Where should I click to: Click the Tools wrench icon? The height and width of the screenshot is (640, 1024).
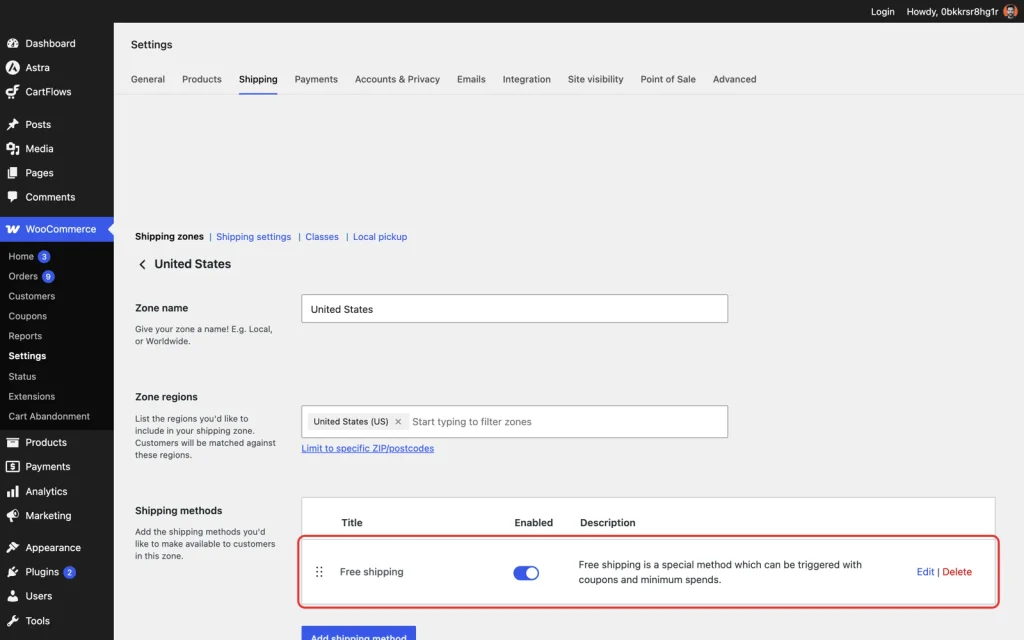point(12,620)
